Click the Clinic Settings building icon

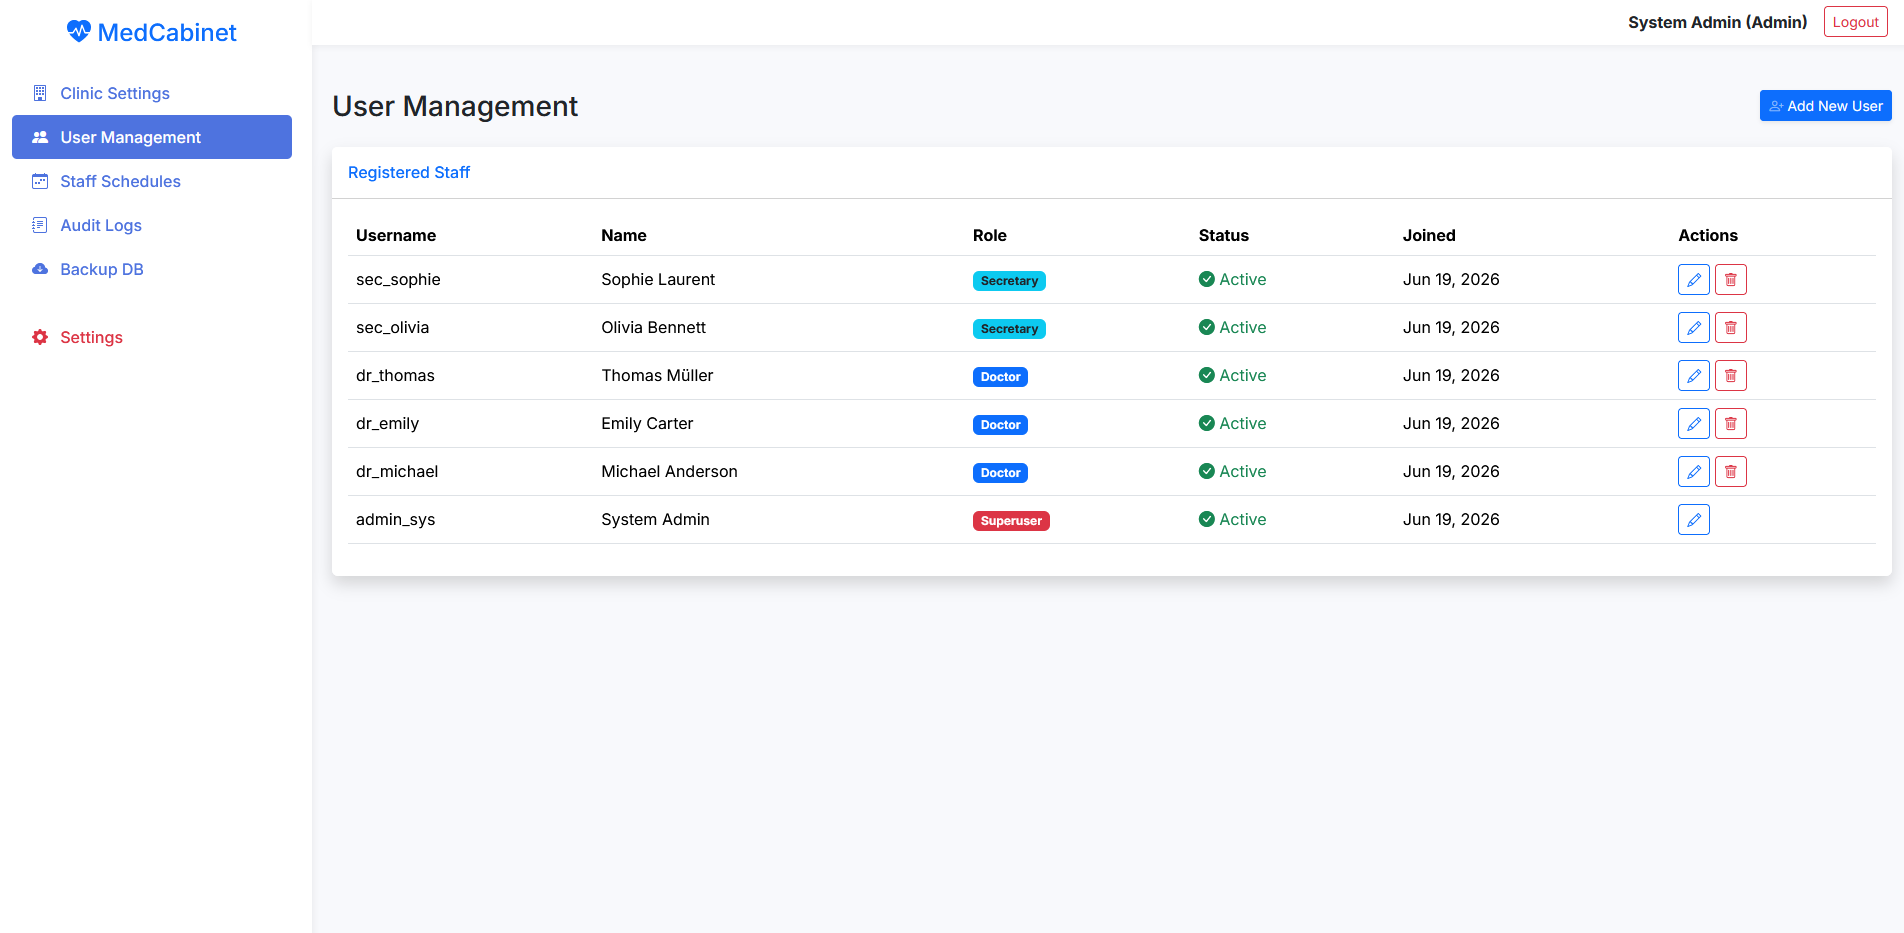(x=40, y=93)
